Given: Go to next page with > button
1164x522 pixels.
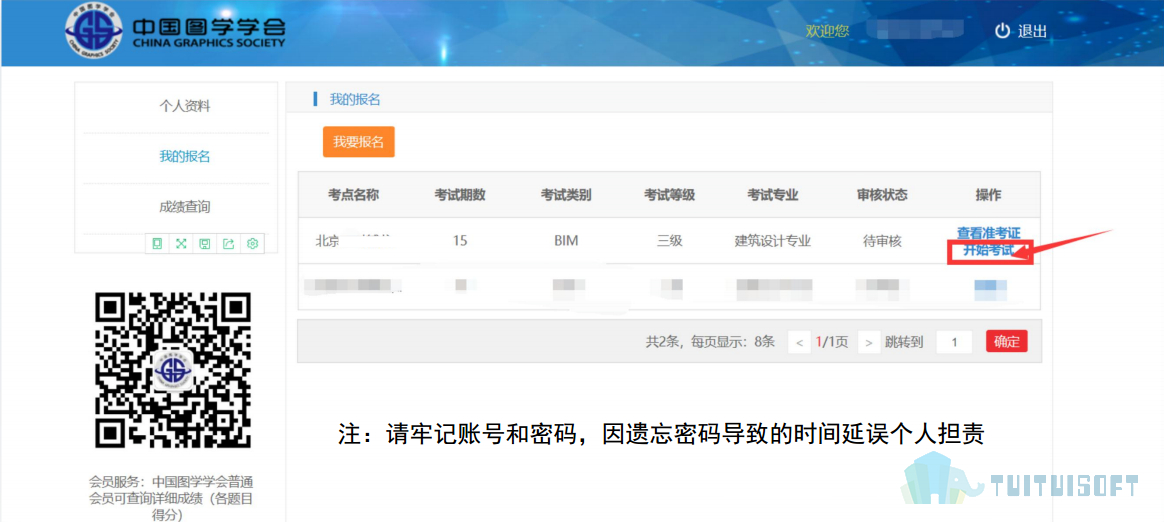Looking at the screenshot, I should (x=869, y=342).
